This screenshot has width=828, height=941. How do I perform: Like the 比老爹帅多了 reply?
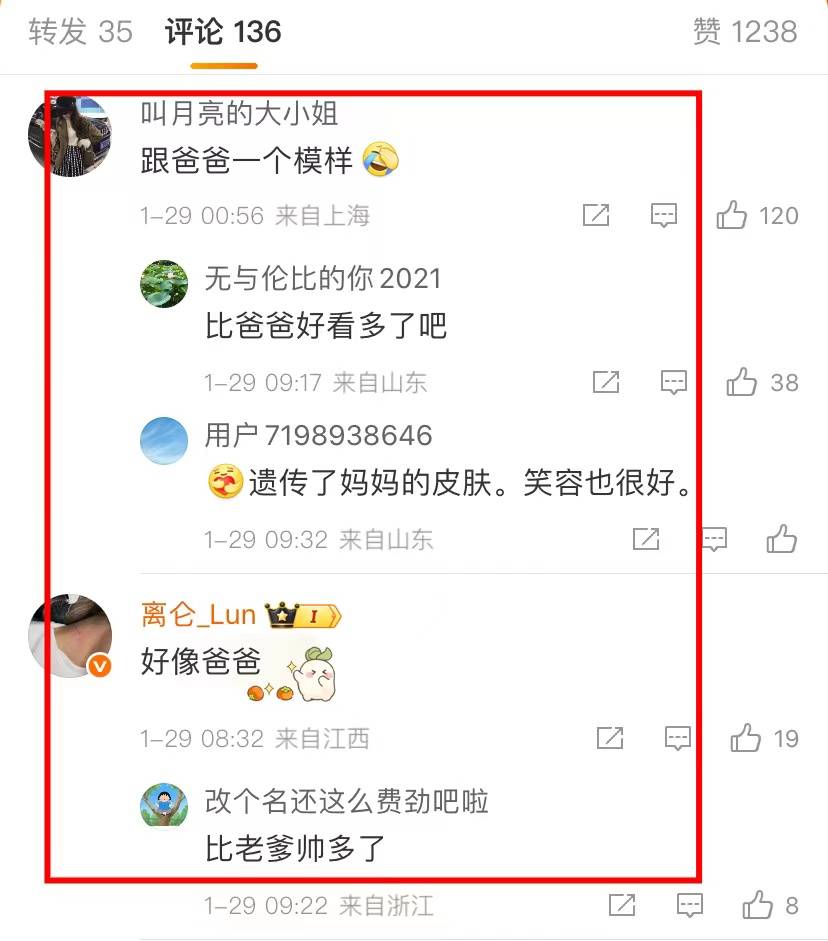click(770, 905)
